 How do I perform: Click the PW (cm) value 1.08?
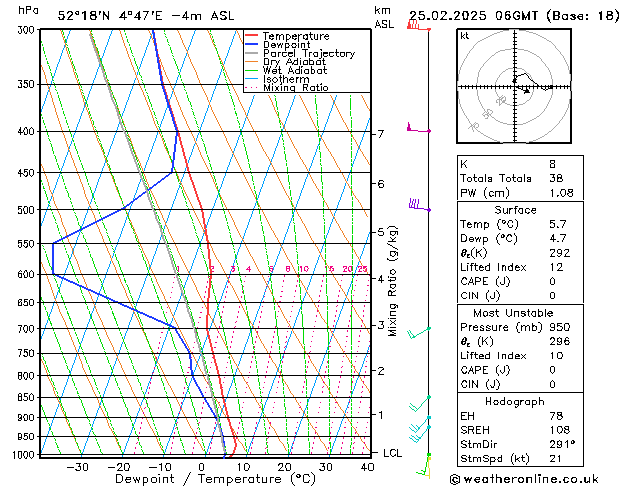(561, 193)
